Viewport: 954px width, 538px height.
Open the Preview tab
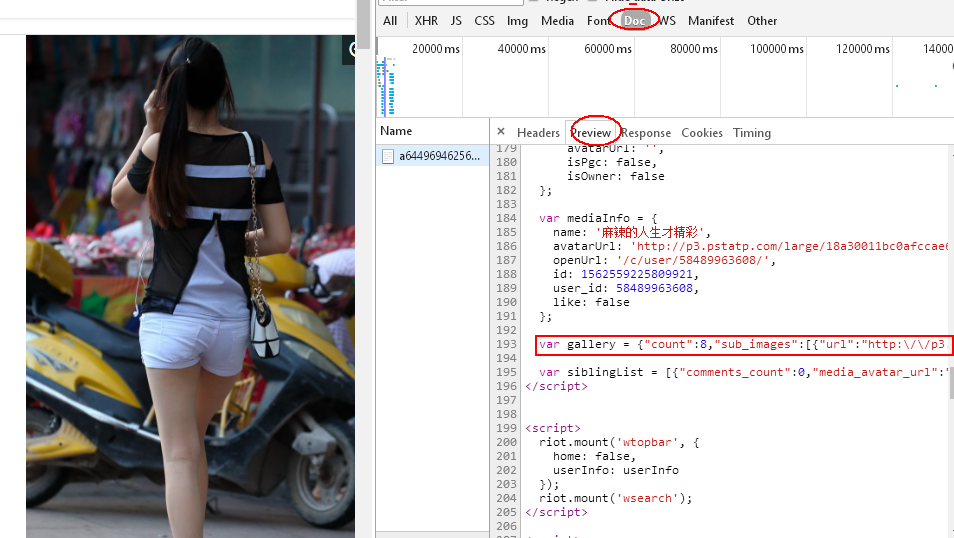click(591, 133)
